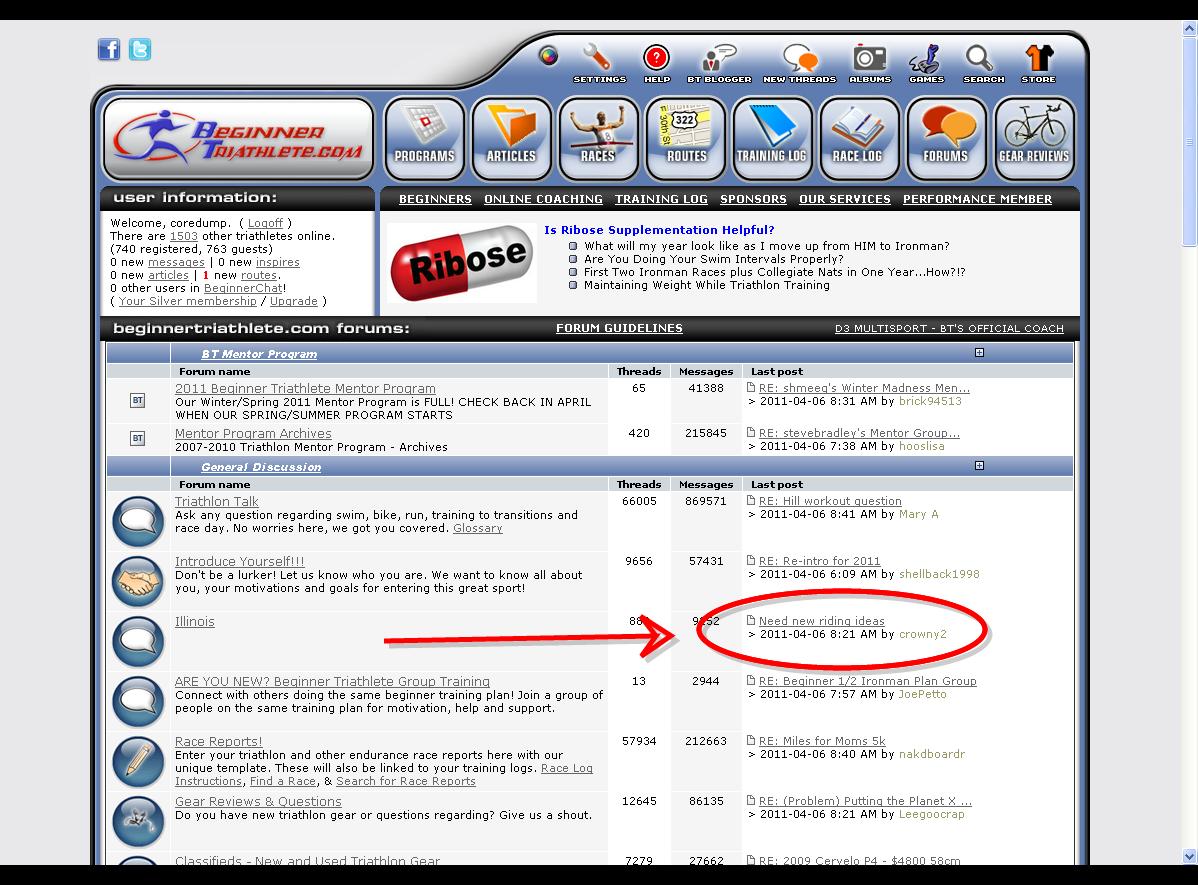Open the Races runner button
Image resolution: width=1198 pixels, height=885 pixels.
(599, 138)
